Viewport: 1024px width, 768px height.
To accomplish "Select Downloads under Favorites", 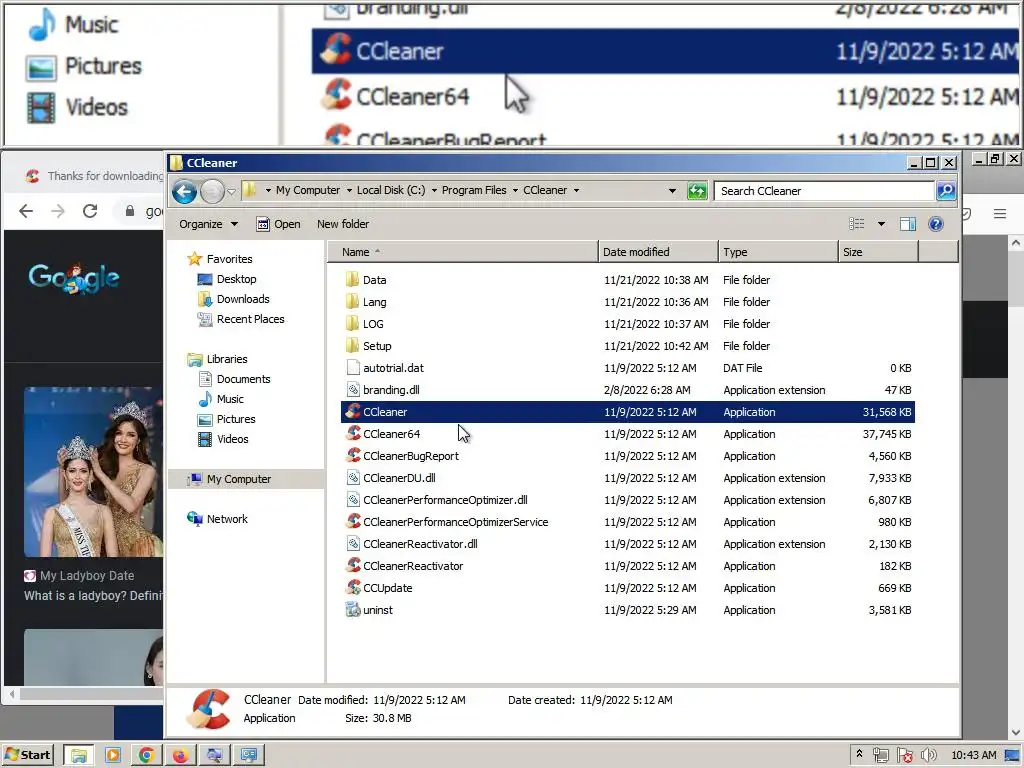I will (x=233, y=299).
